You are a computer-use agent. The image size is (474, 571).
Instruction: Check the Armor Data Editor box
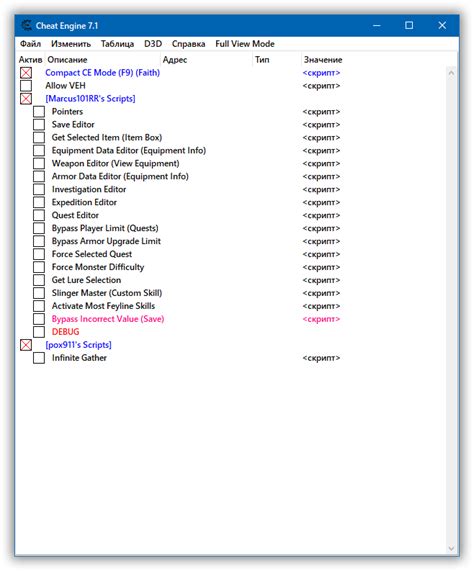pos(39,176)
